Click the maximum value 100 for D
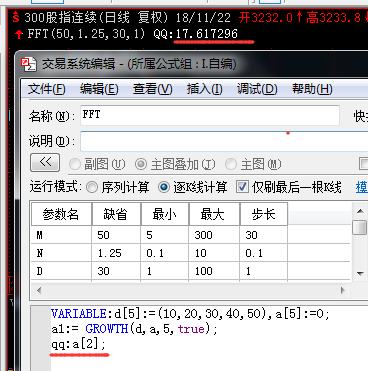 click(x=214, y=271)
